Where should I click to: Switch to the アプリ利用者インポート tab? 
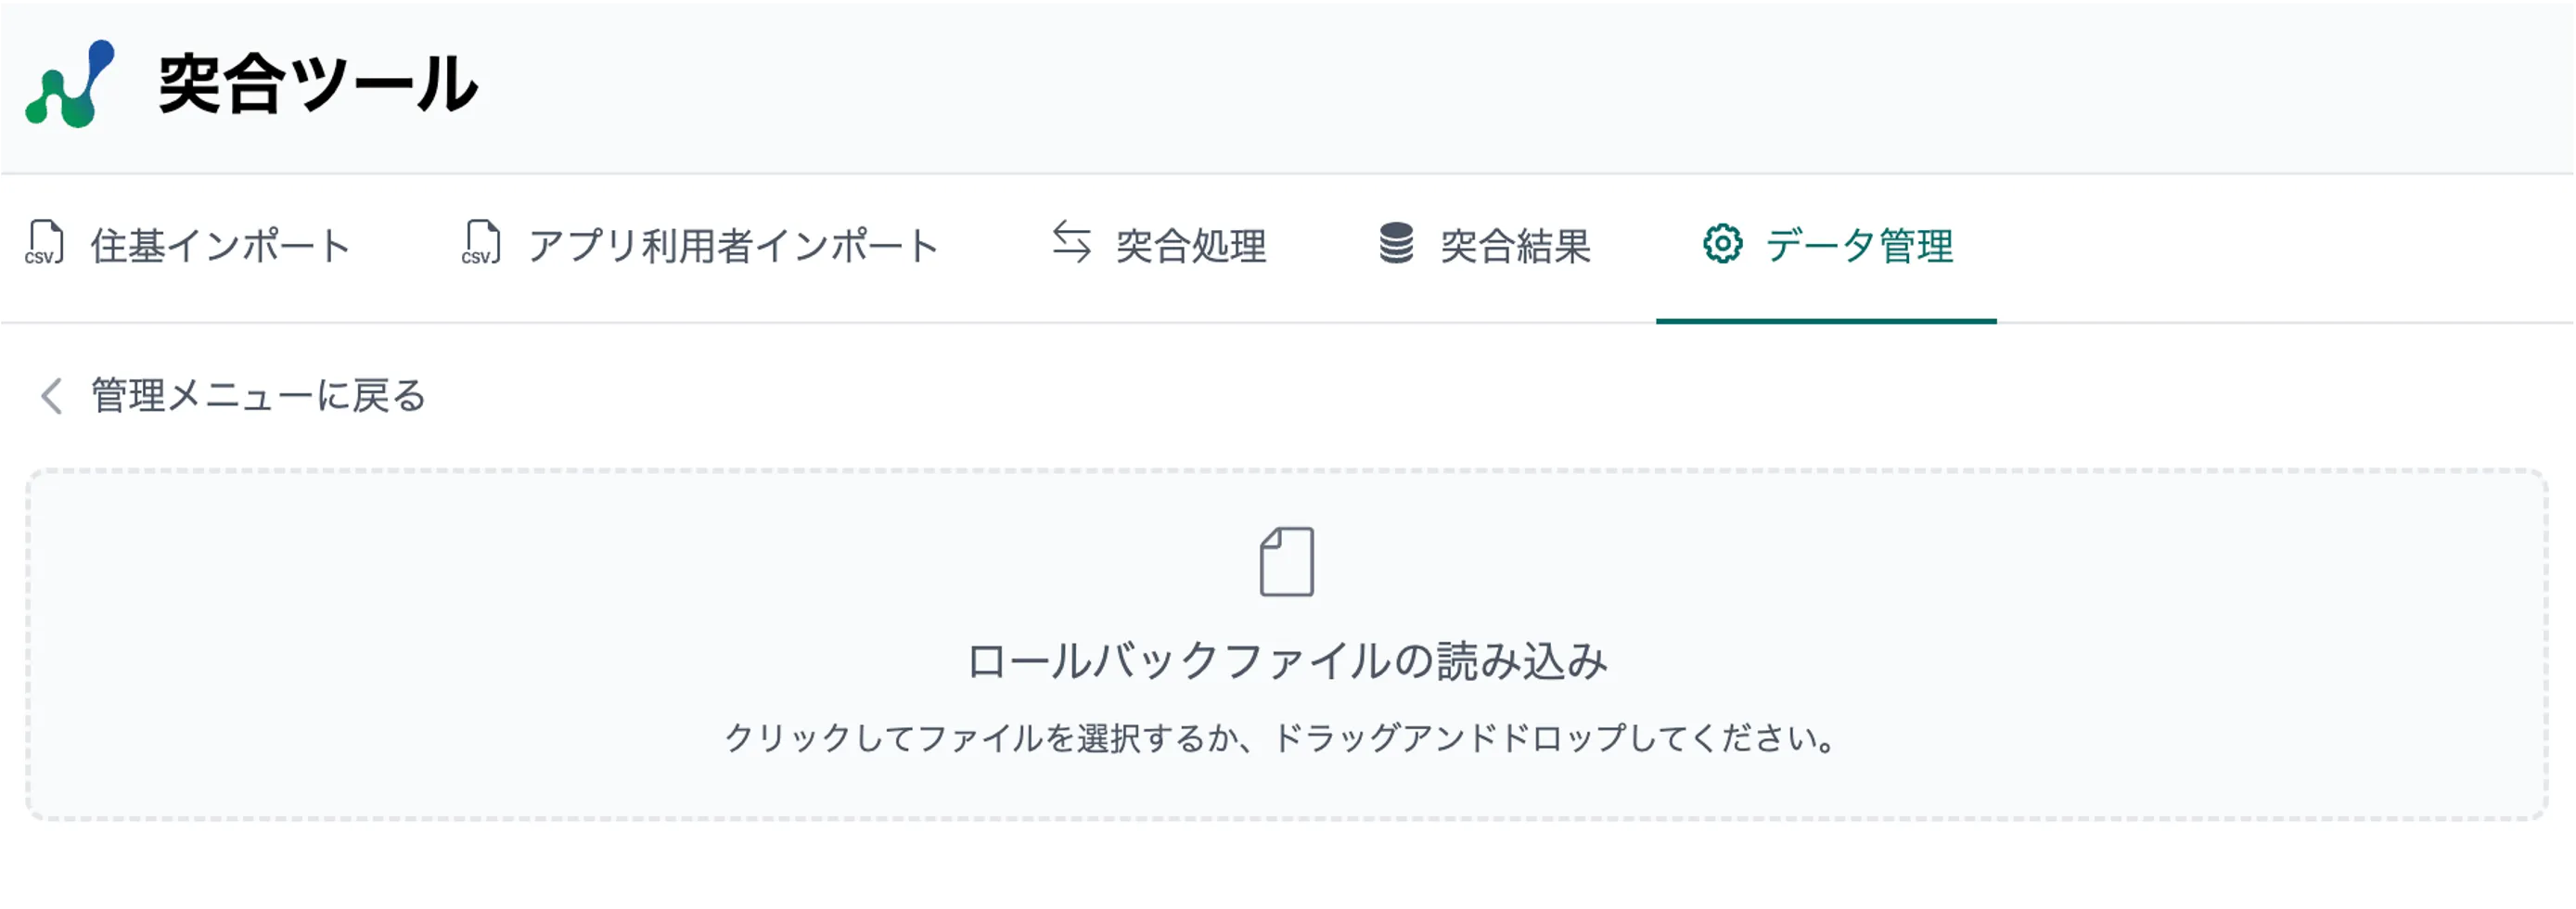coord(733,246)
